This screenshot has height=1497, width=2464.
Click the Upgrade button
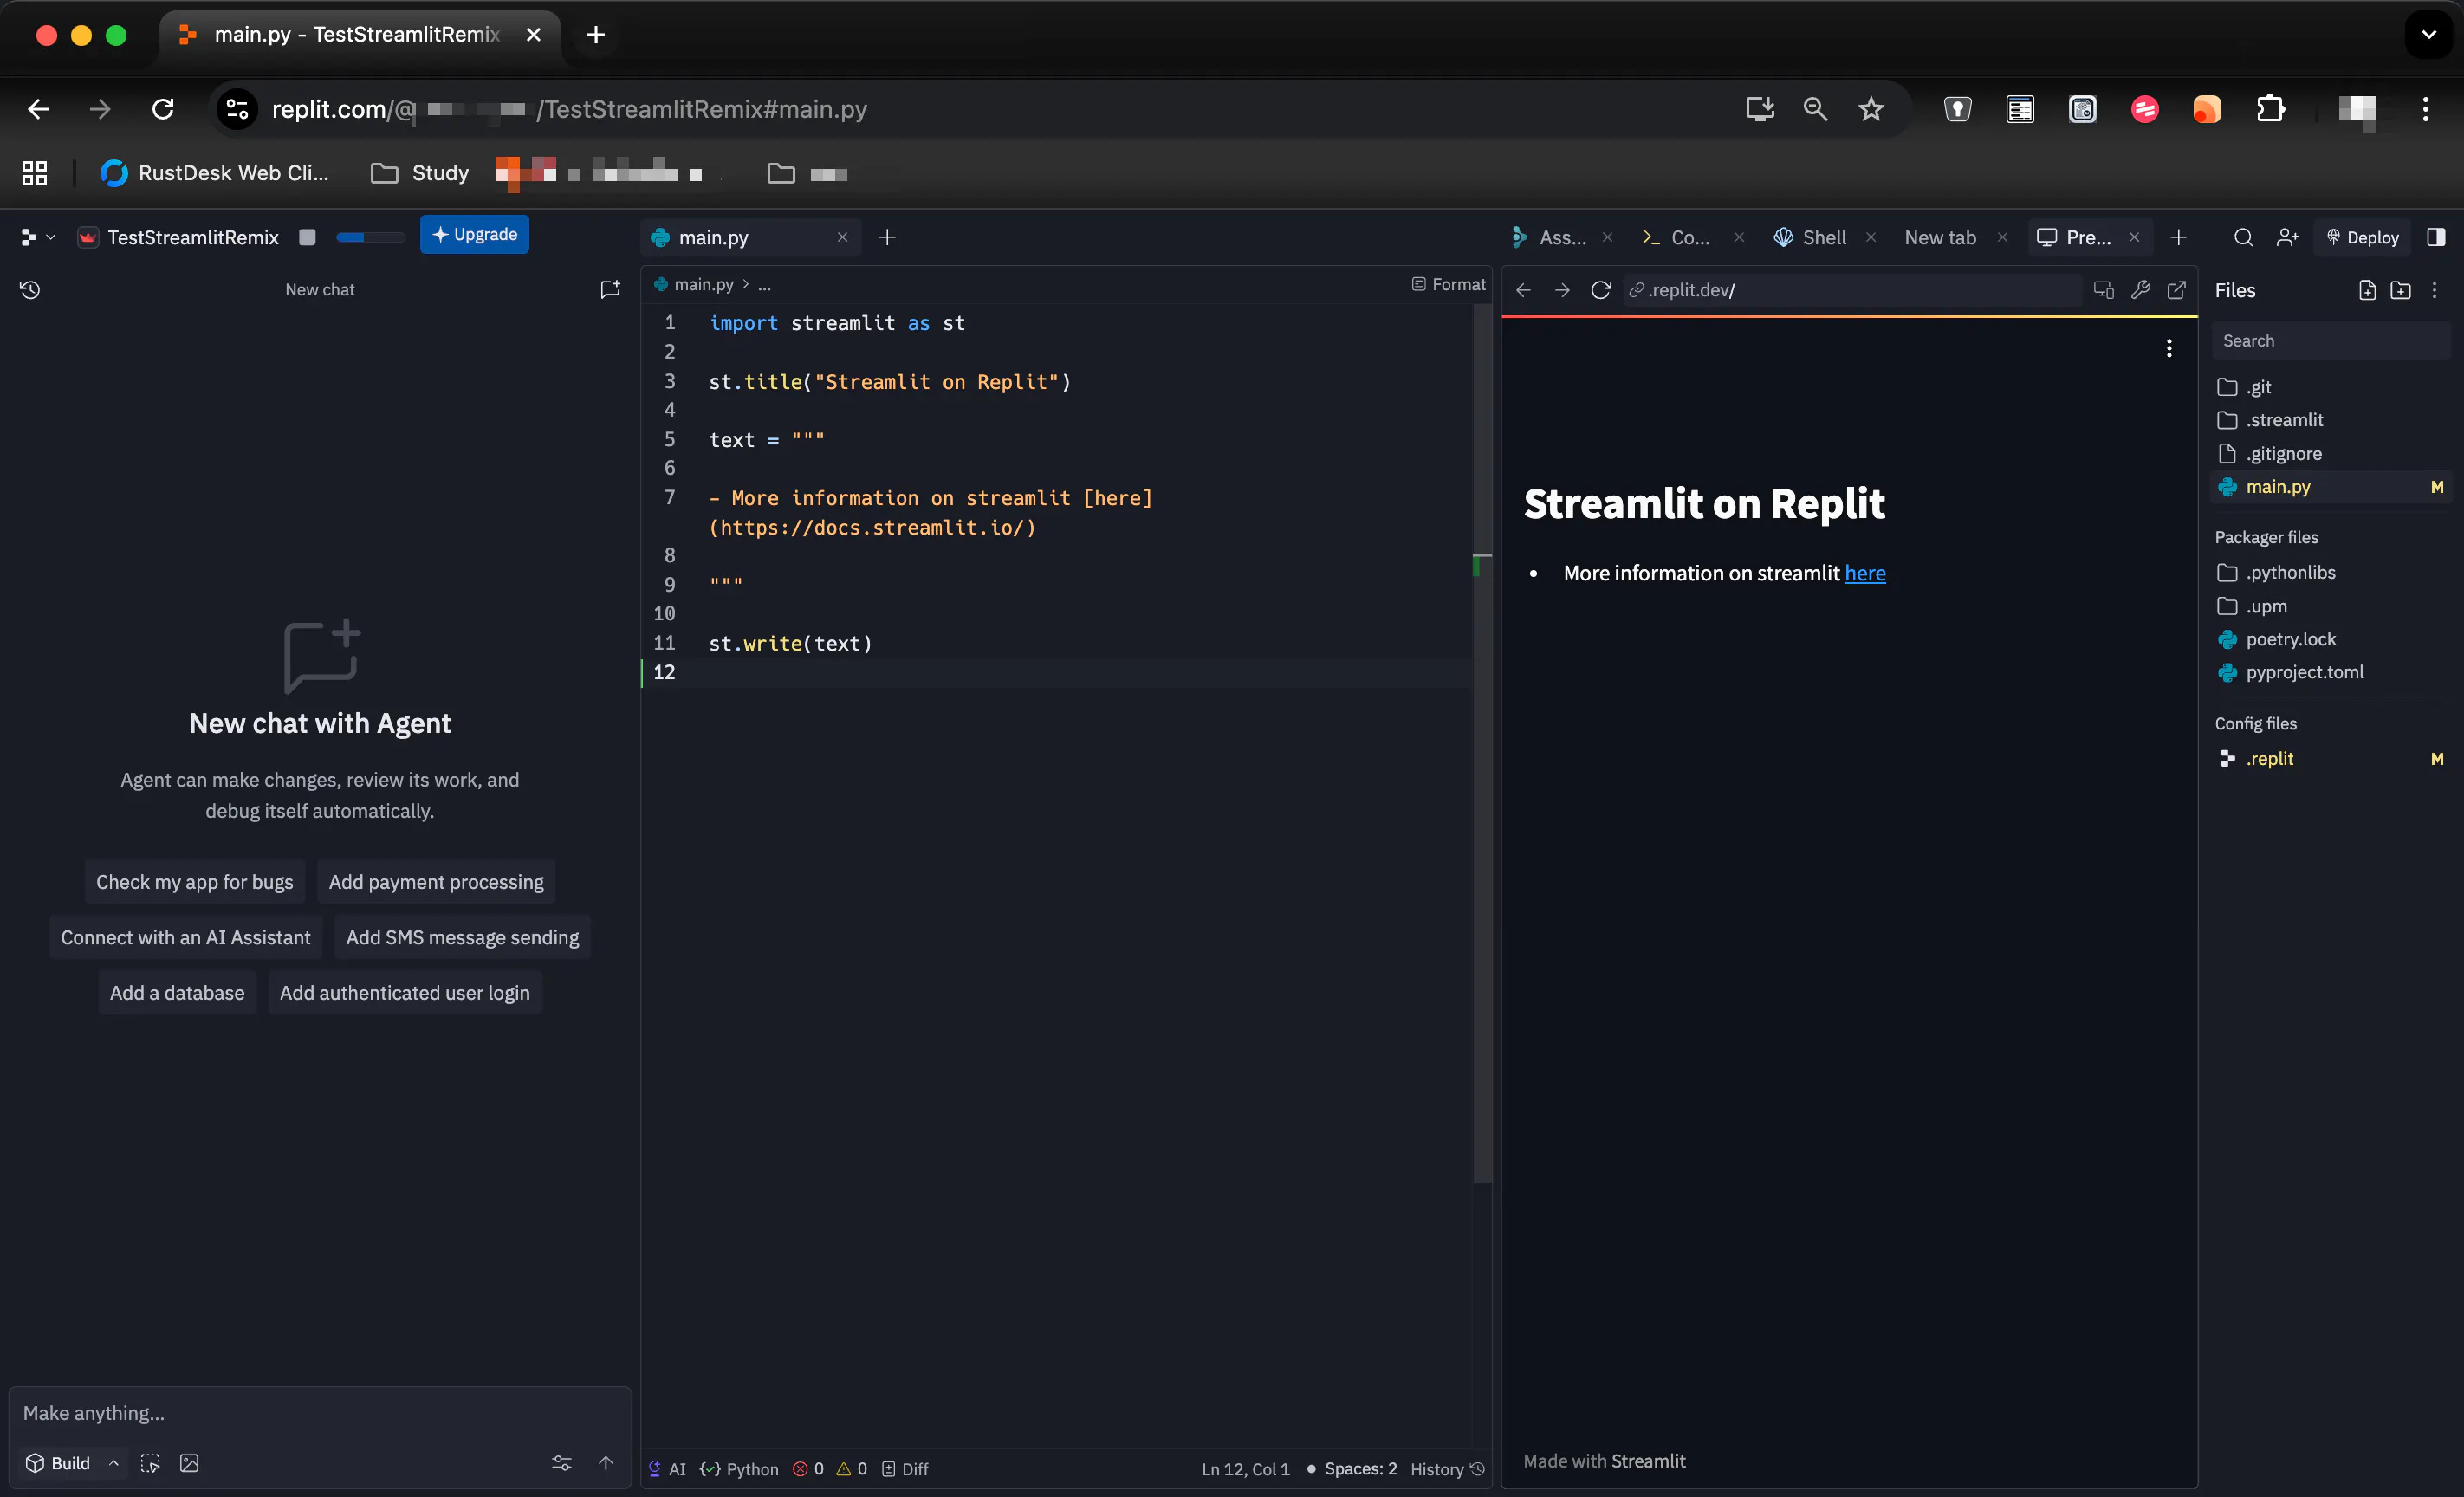coord(474,234)
